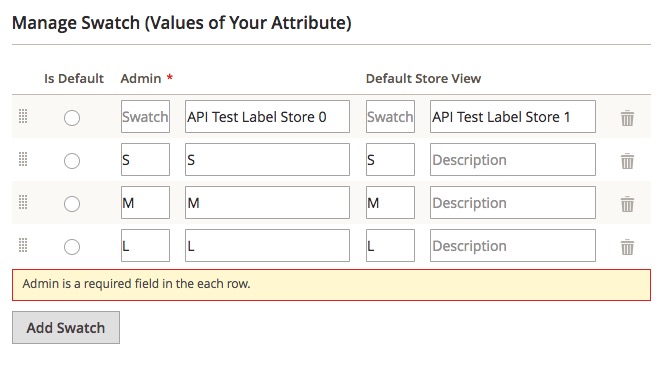
Task: Focus Default Store View Description field for S
Action: (513, 160)
